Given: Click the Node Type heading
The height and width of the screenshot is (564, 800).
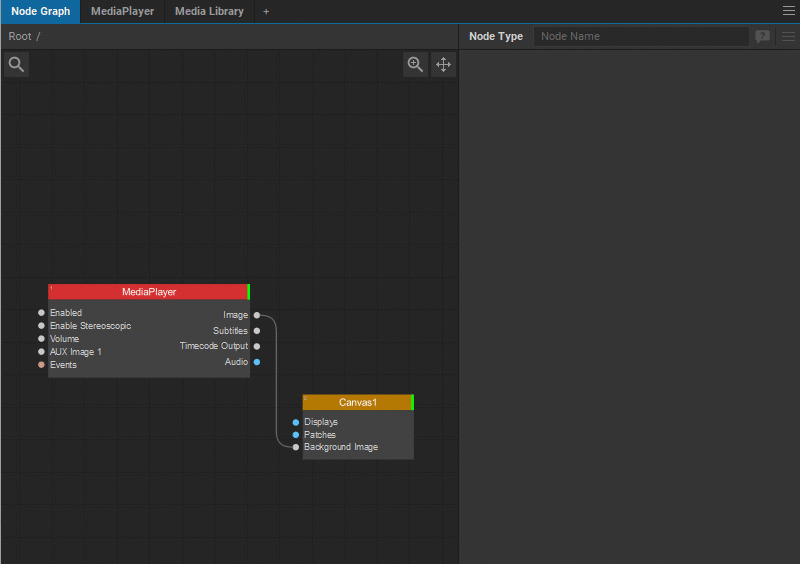Looking at the screenshot, I should coord(496,36).
